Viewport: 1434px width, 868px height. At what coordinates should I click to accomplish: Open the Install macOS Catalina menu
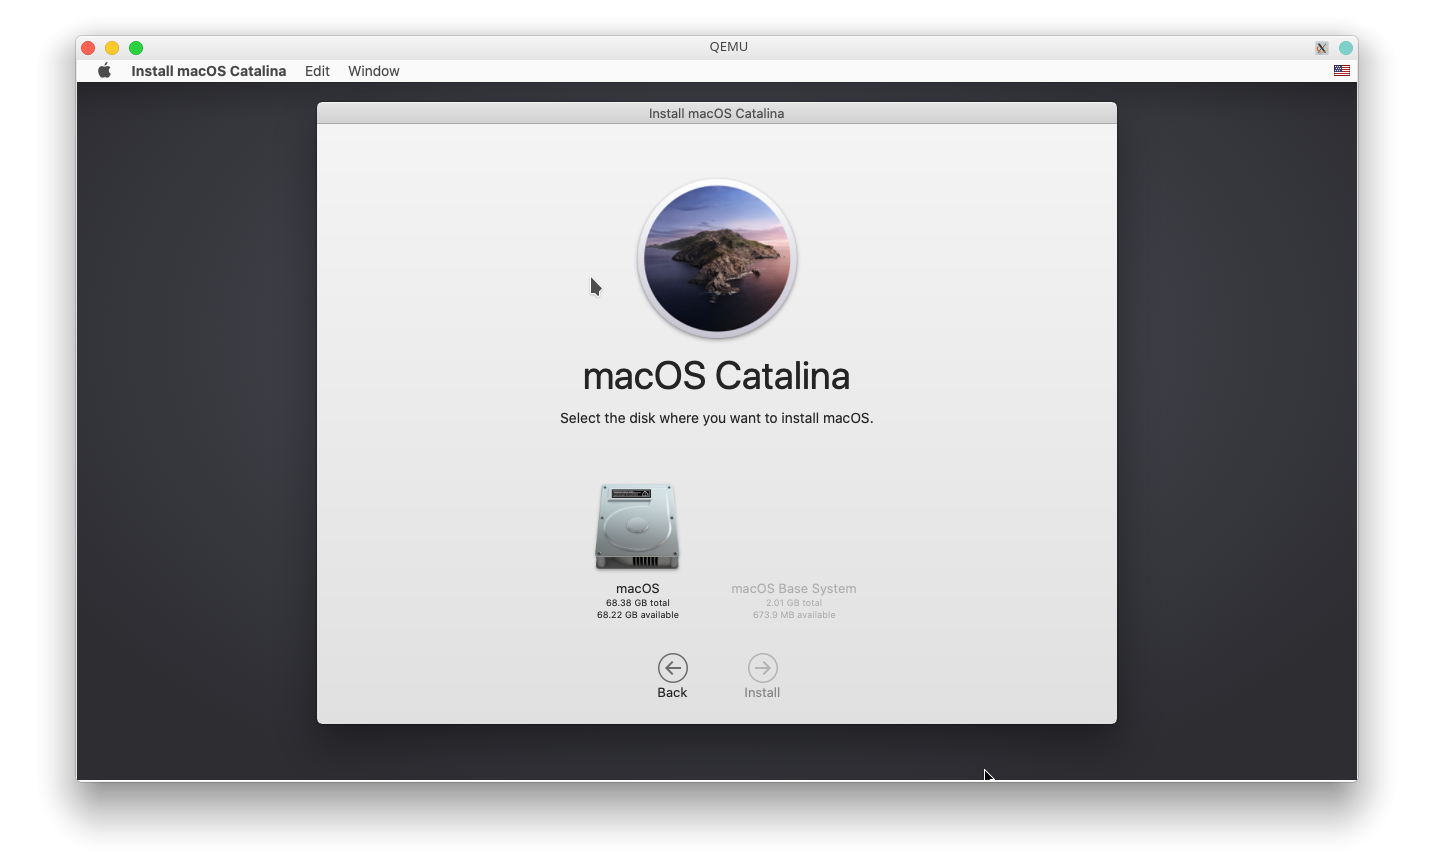208,71
